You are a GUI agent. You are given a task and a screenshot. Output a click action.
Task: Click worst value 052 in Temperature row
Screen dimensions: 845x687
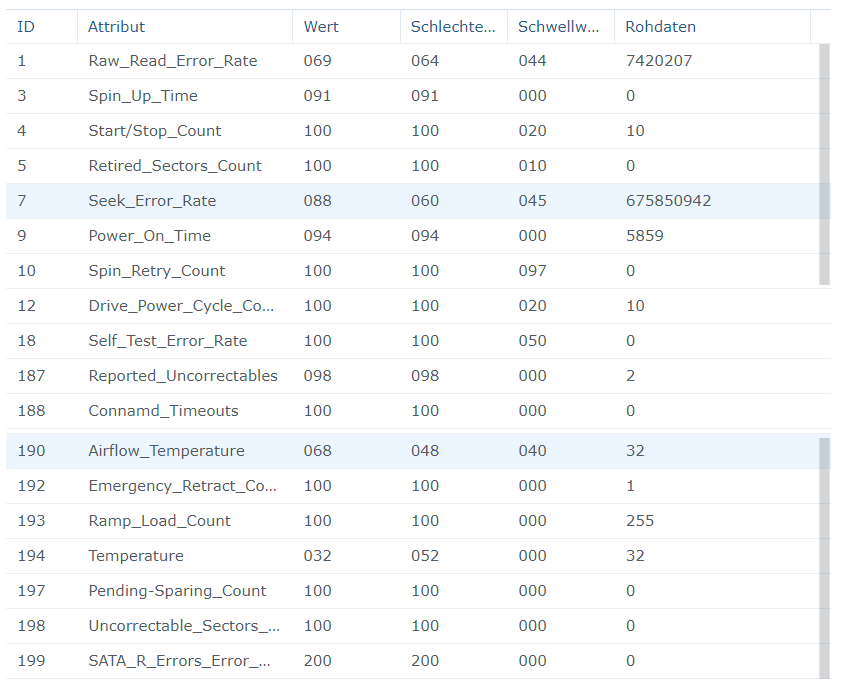click(x=425, y=556)
